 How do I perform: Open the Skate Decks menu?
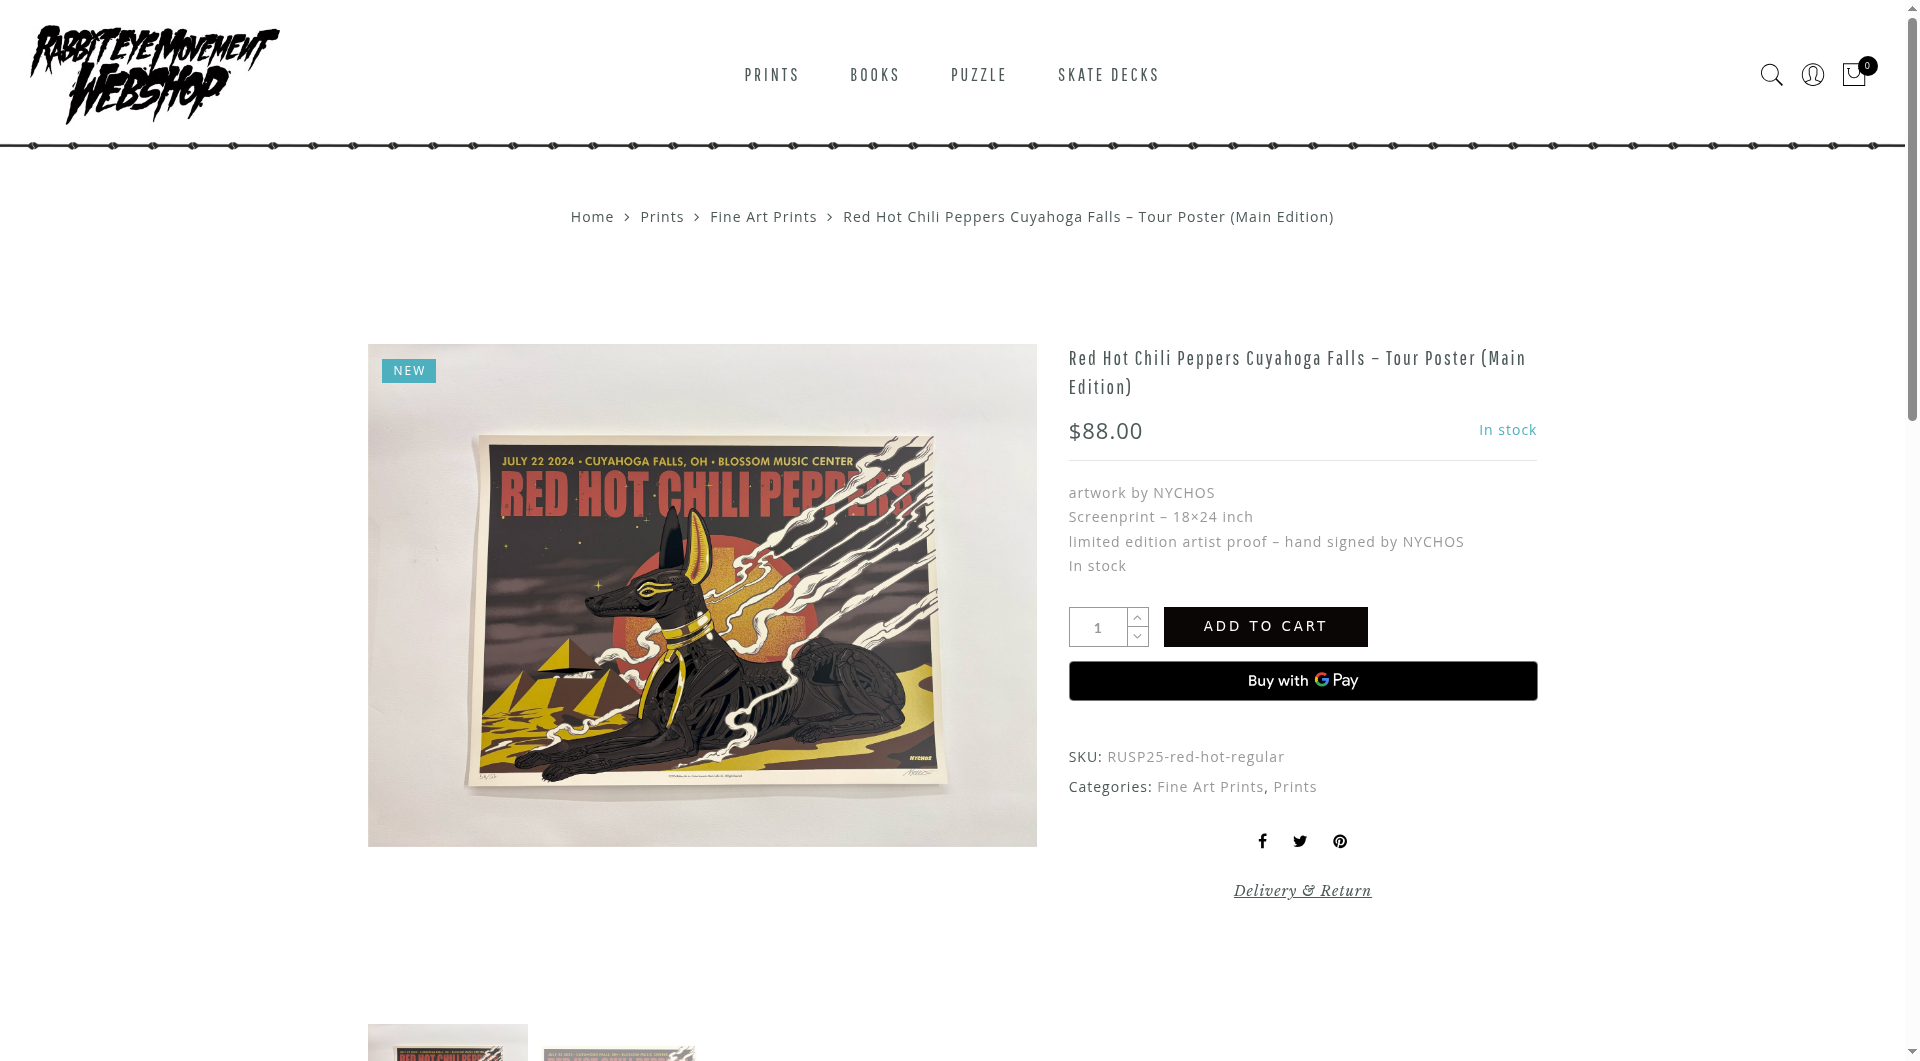[1109, 75]
